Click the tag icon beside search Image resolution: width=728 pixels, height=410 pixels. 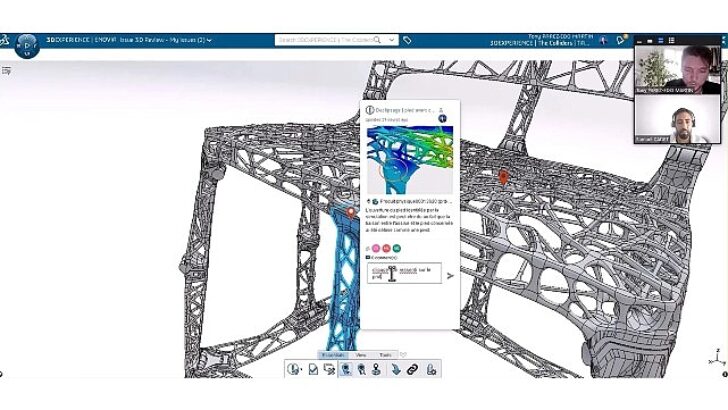(x=408, y=40)
